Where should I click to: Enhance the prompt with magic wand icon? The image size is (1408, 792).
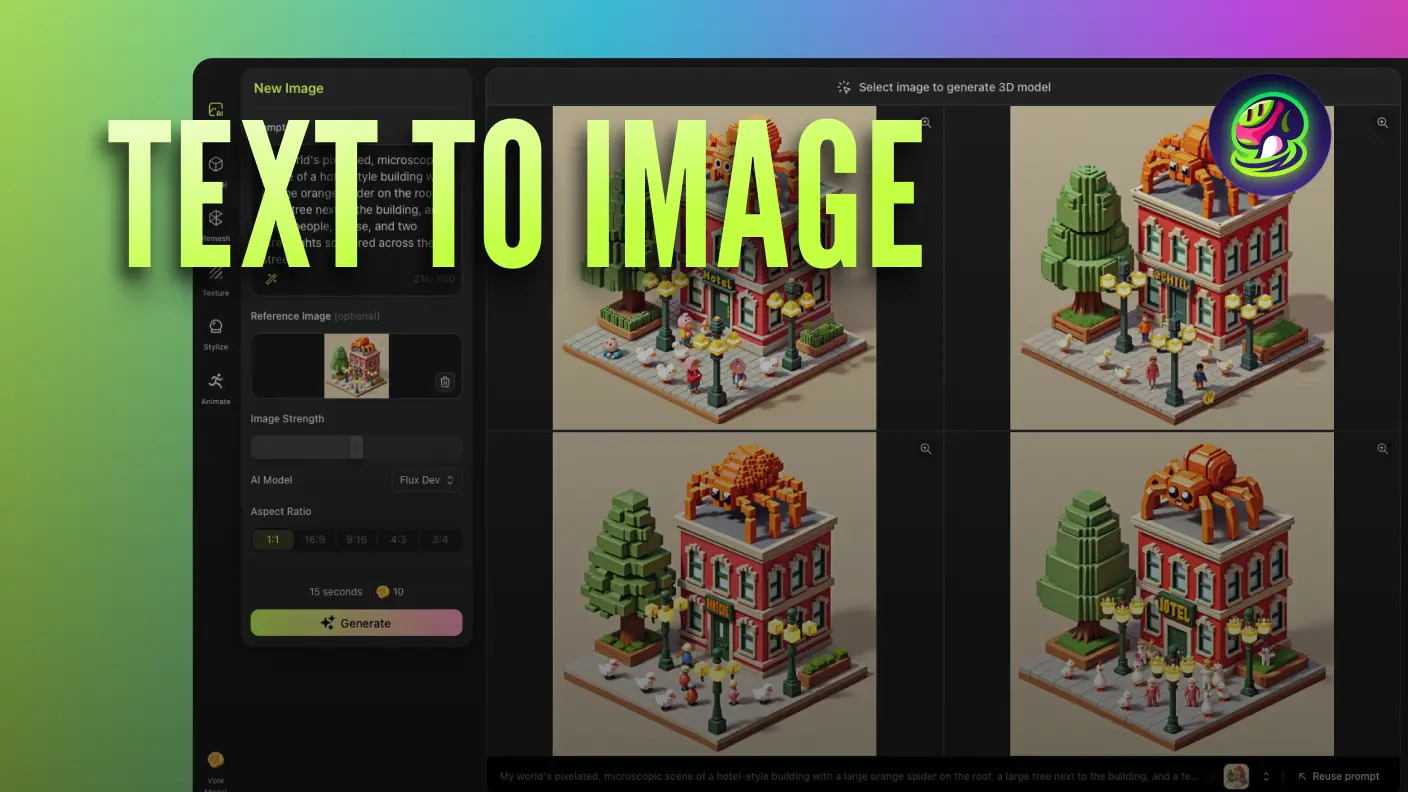tap(270, 279)
